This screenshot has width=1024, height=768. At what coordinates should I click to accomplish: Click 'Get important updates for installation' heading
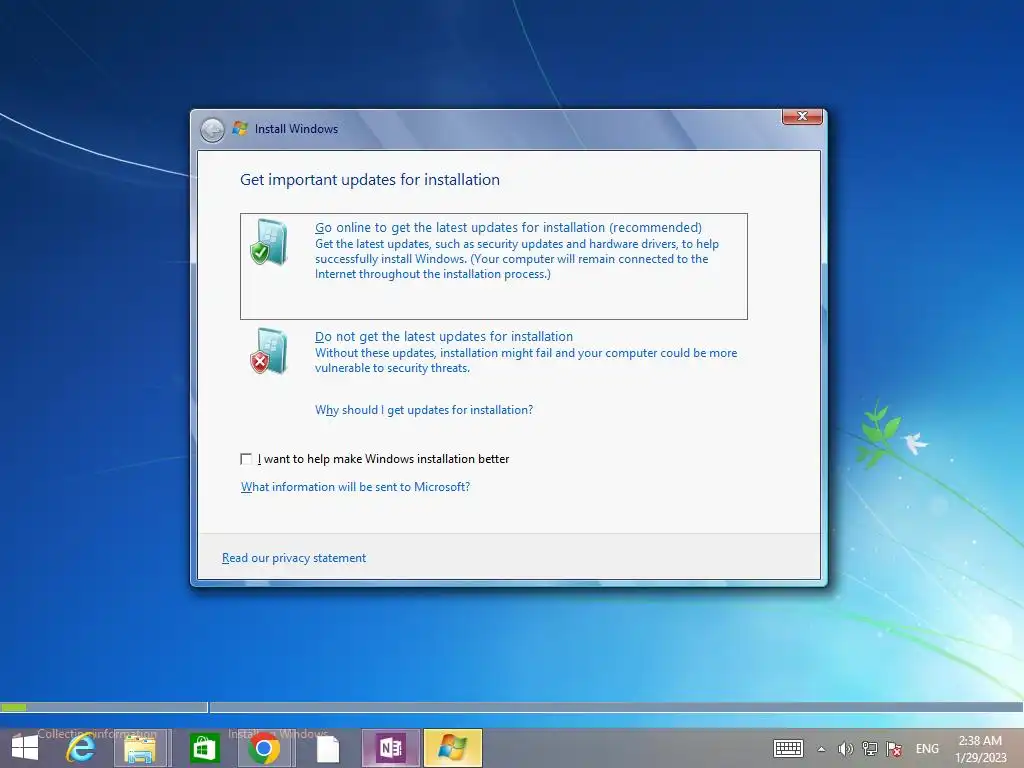coord(370,180)
